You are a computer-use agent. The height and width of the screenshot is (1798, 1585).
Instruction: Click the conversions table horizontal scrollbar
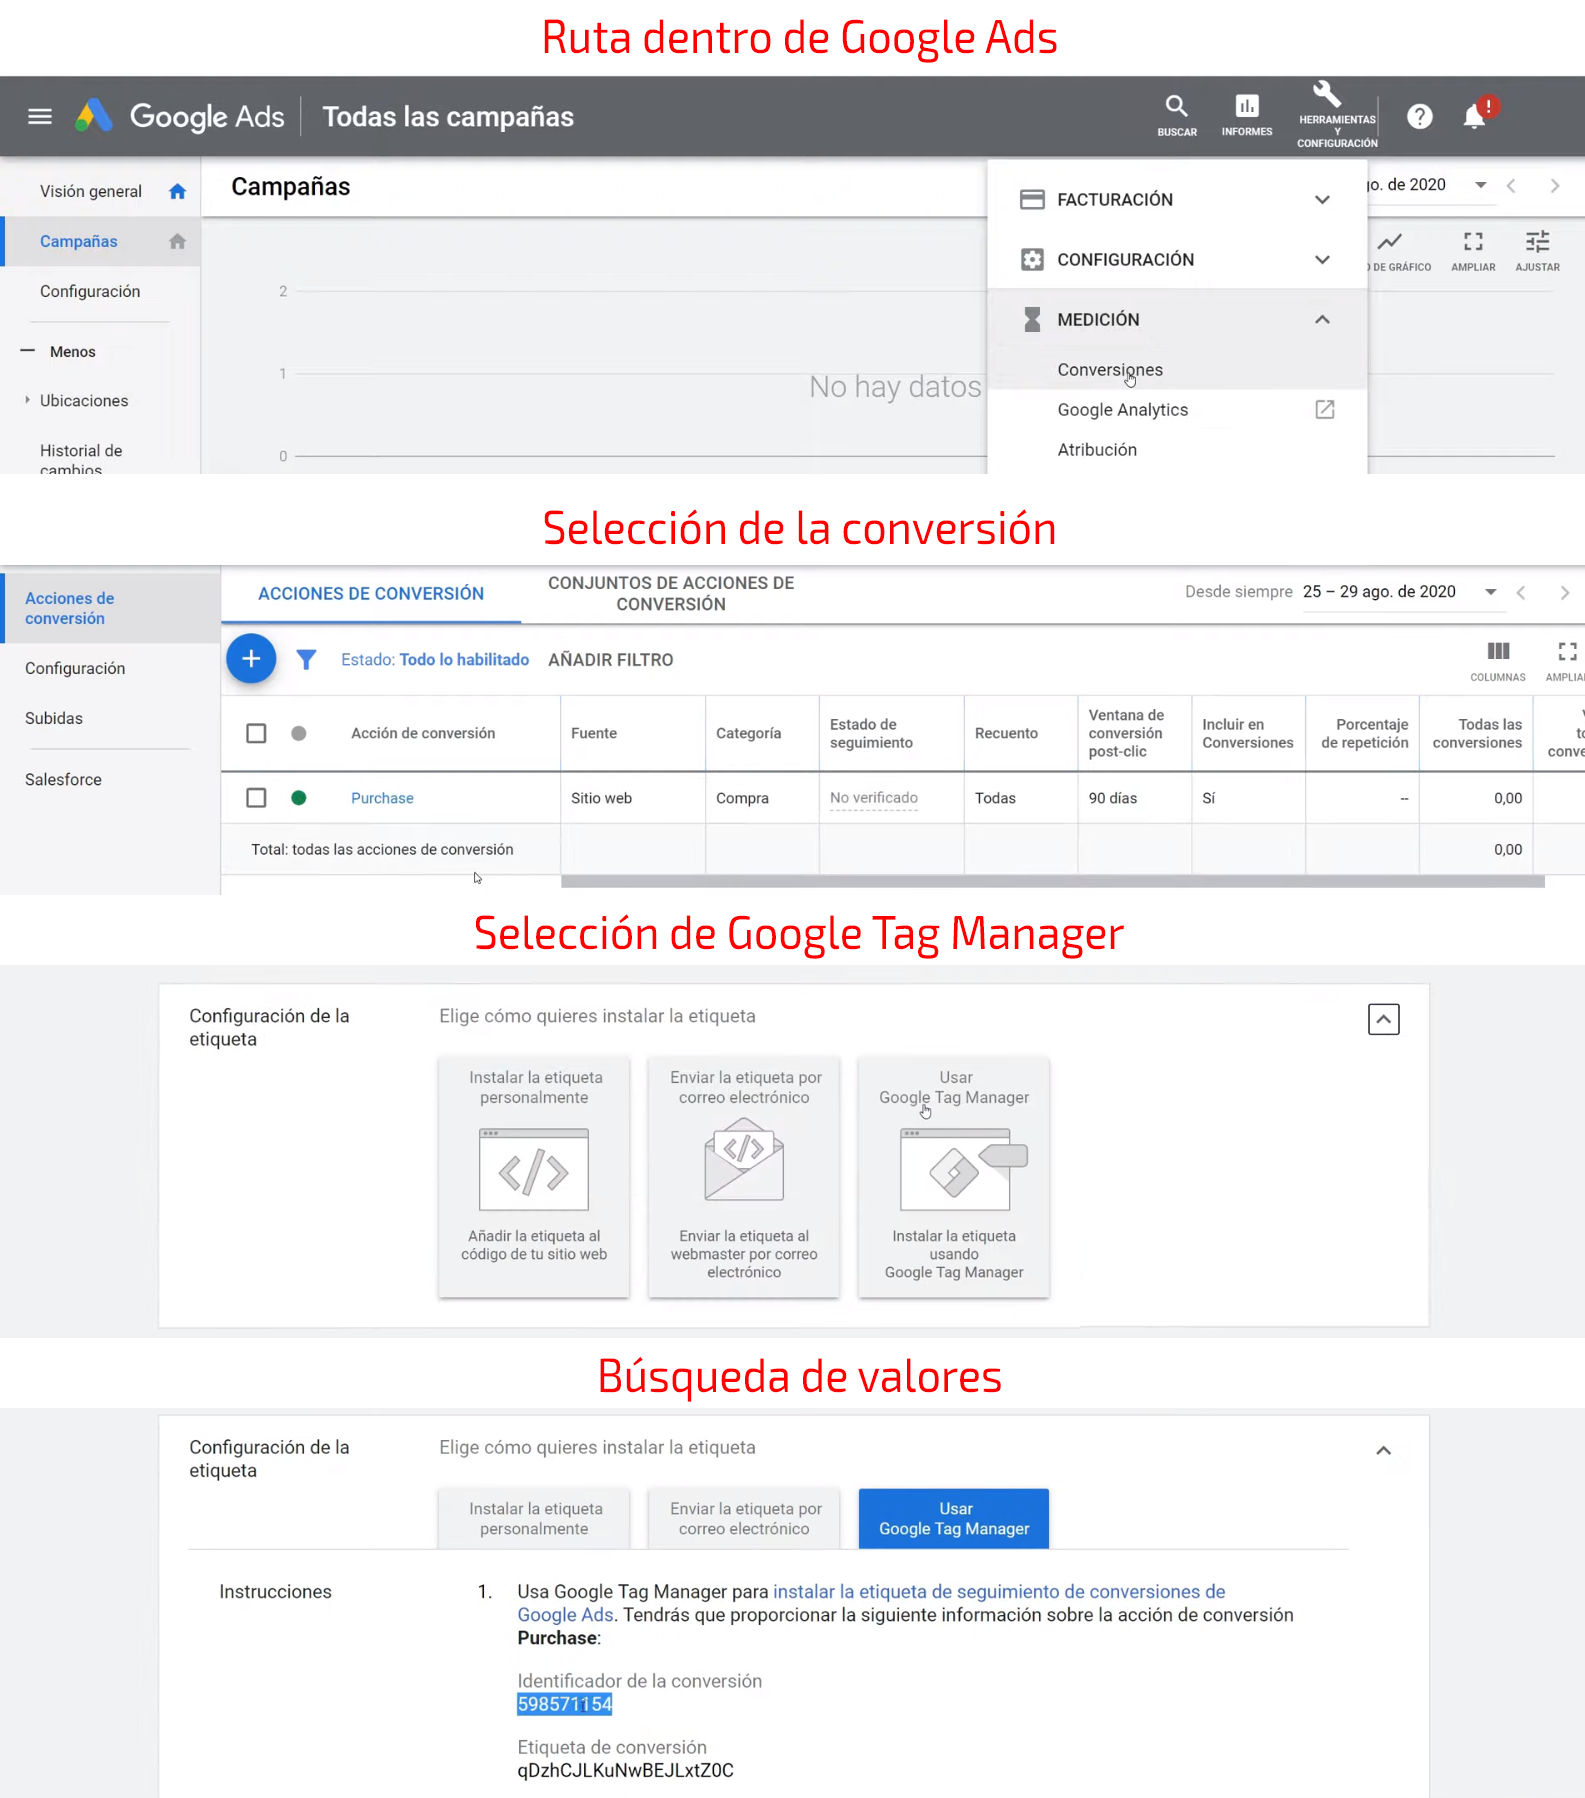pyautogui.click(x=1052, y=881)
